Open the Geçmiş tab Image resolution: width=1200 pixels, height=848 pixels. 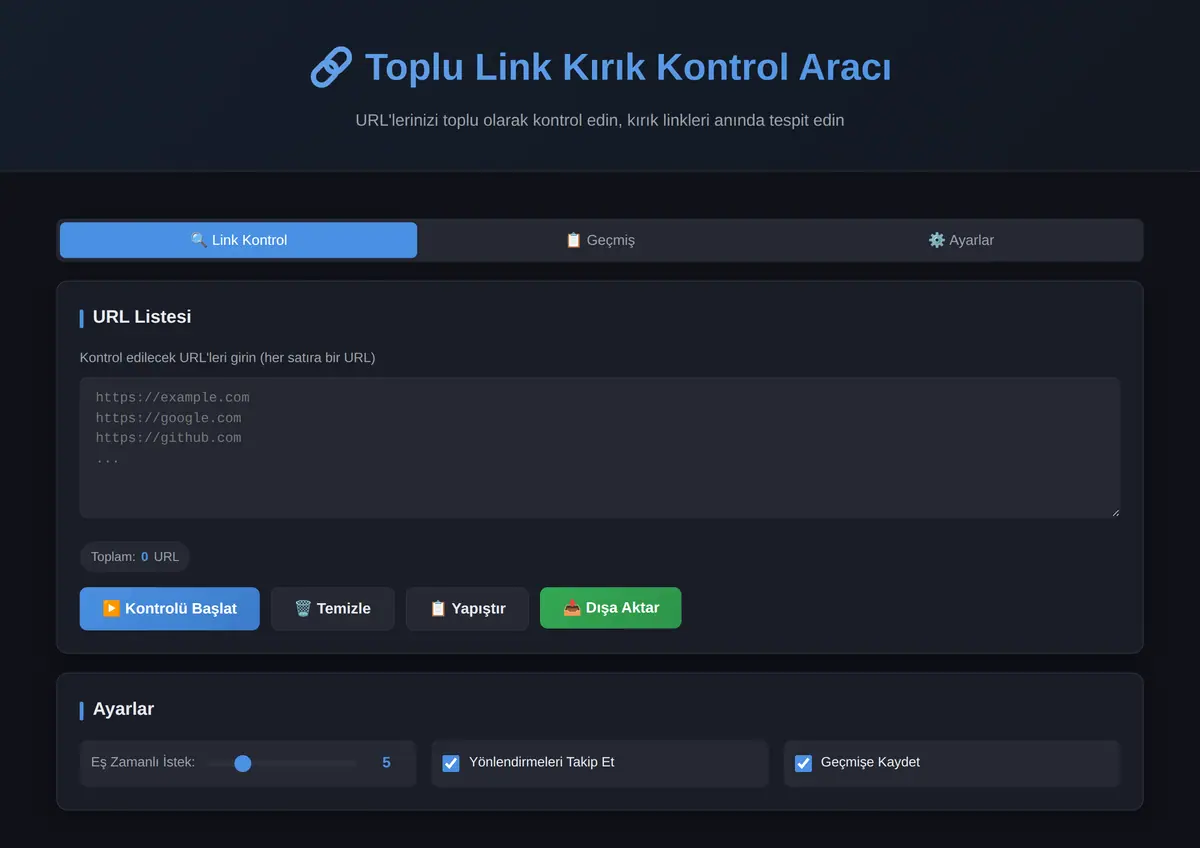click(600, 240)
